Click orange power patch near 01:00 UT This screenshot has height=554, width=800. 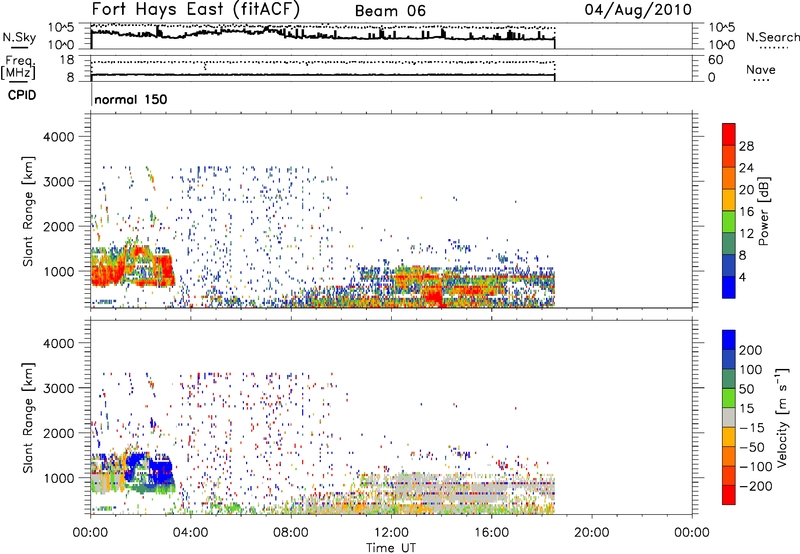(107, 269)
